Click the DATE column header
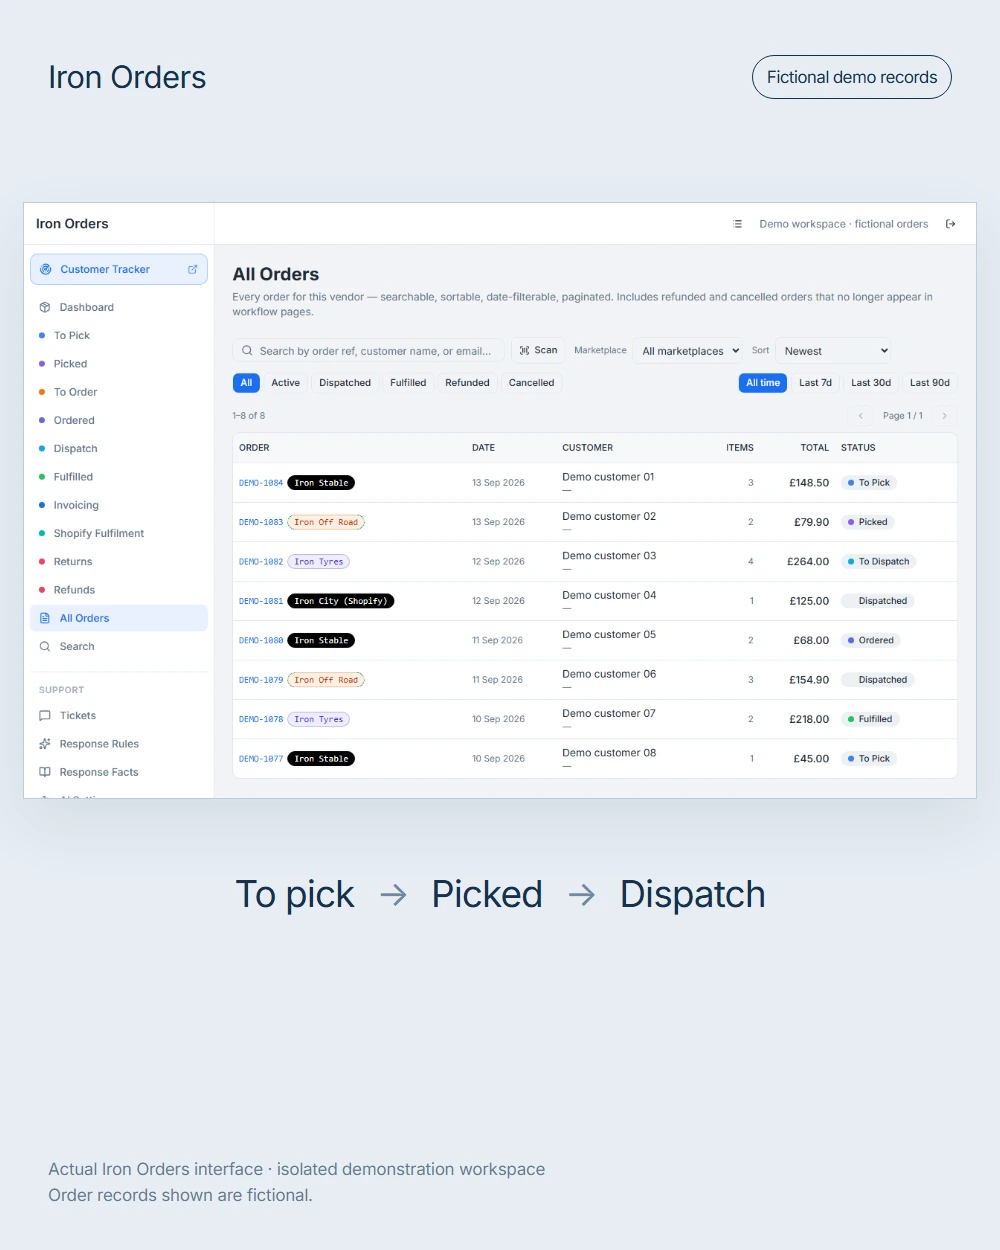Viewport: 1000px width, 1250px height. coord(483,448)
